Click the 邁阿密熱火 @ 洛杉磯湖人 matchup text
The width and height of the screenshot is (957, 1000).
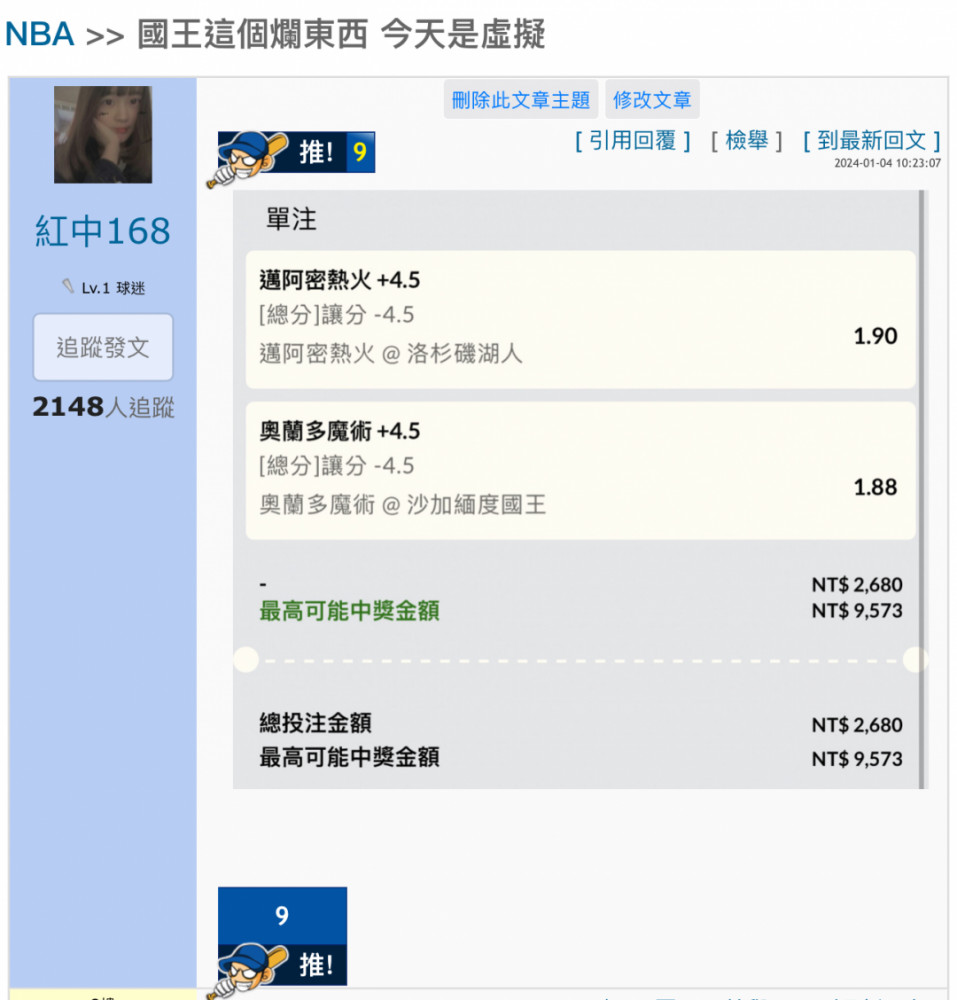coord(391,353)
